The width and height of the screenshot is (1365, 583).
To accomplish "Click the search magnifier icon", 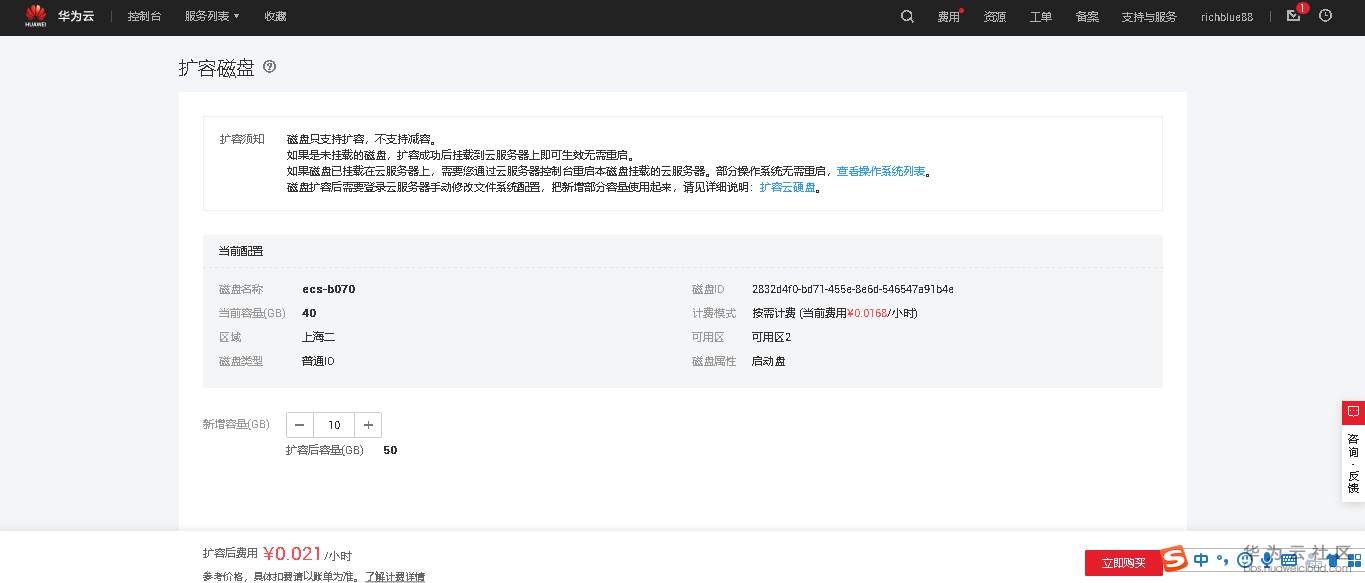I will coord(907,17).
